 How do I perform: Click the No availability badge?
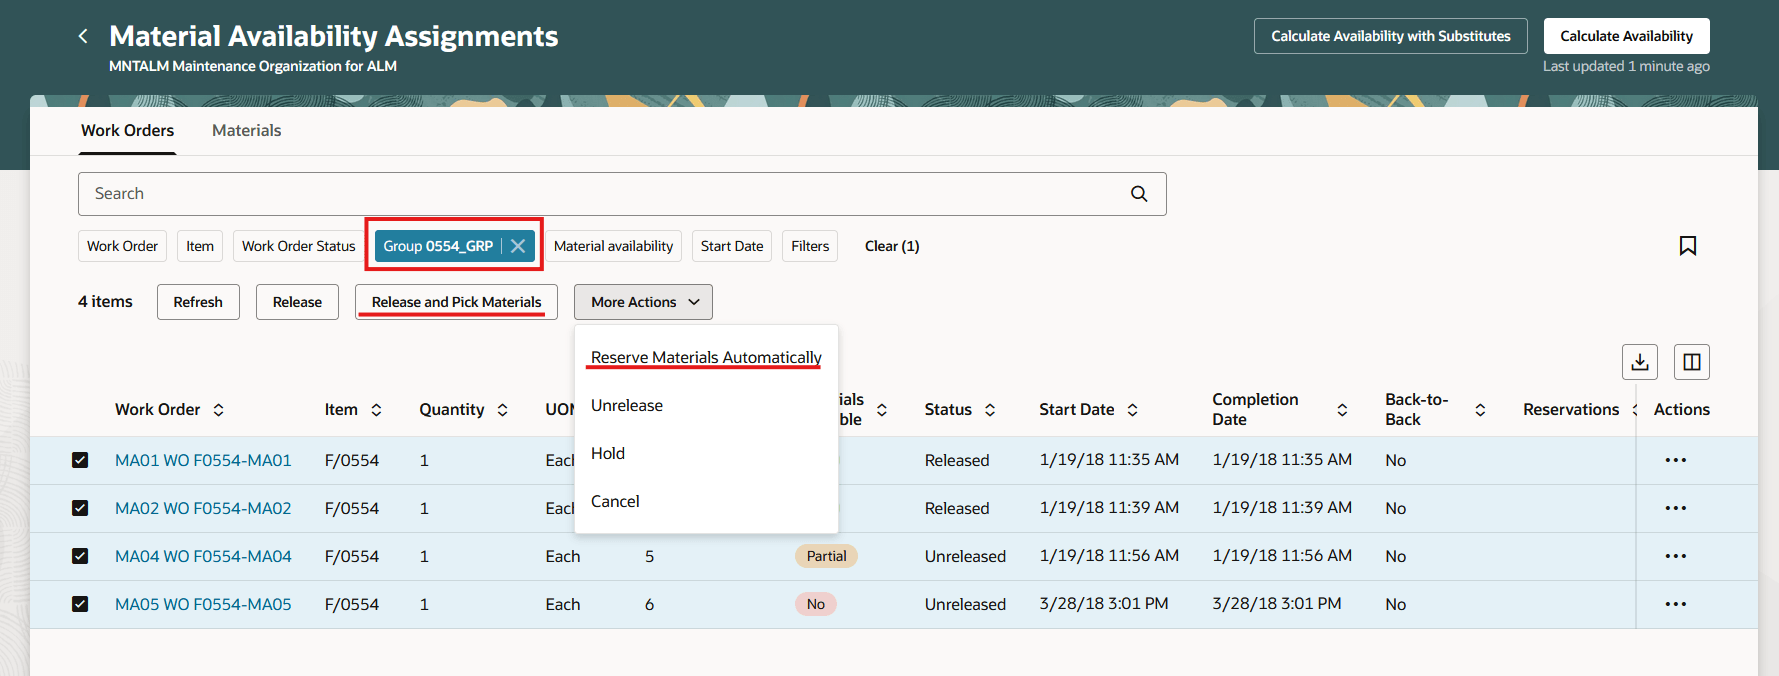tap(816, 604)
